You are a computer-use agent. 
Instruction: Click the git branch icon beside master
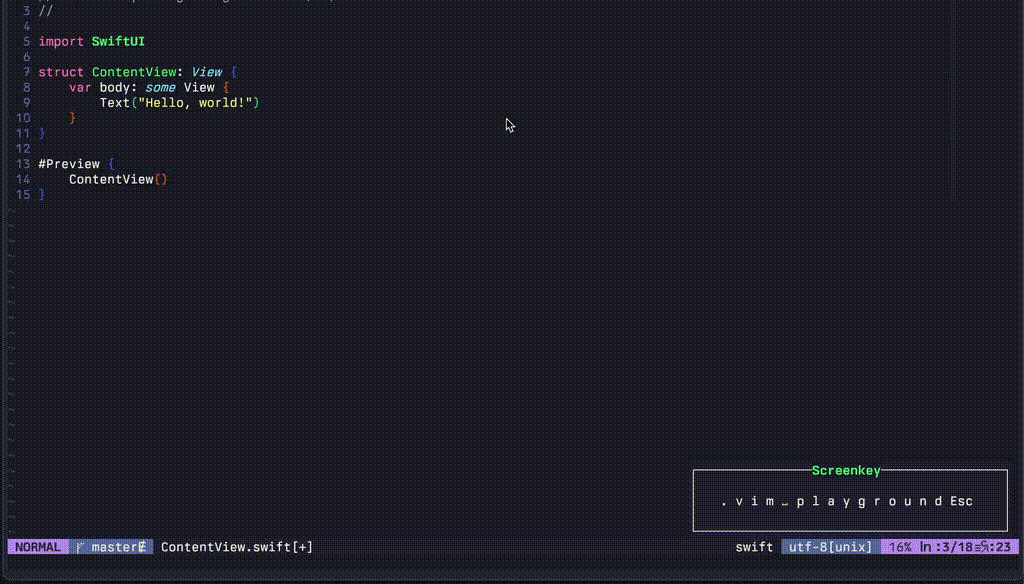click(78, 547)
